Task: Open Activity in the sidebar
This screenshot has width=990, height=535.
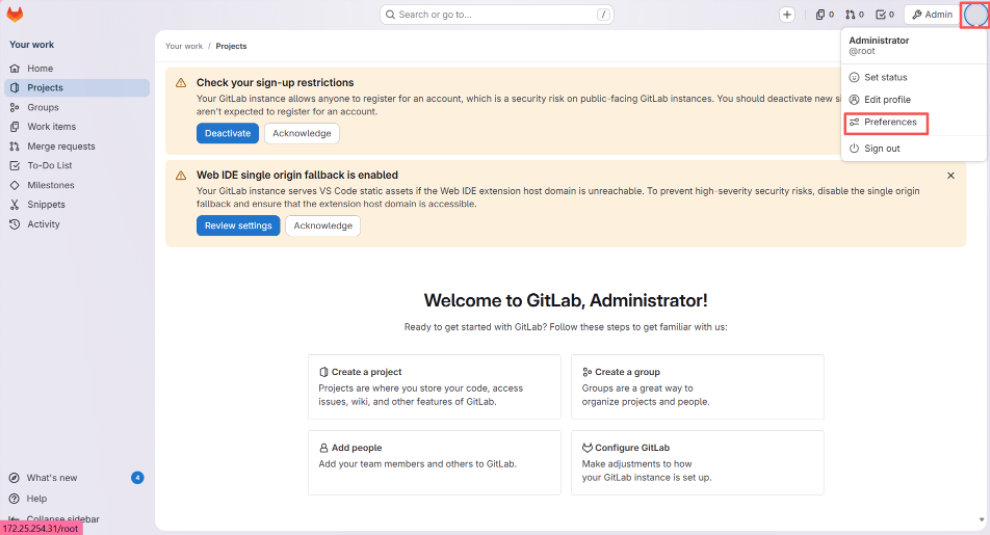Action: (77, 224)
